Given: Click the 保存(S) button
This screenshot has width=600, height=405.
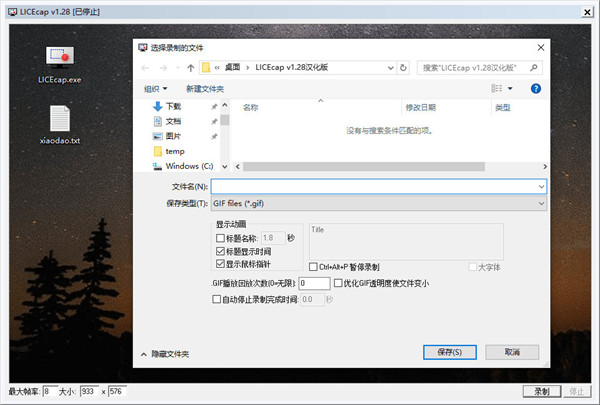Looking at the screenshot, I should [449, 352].
